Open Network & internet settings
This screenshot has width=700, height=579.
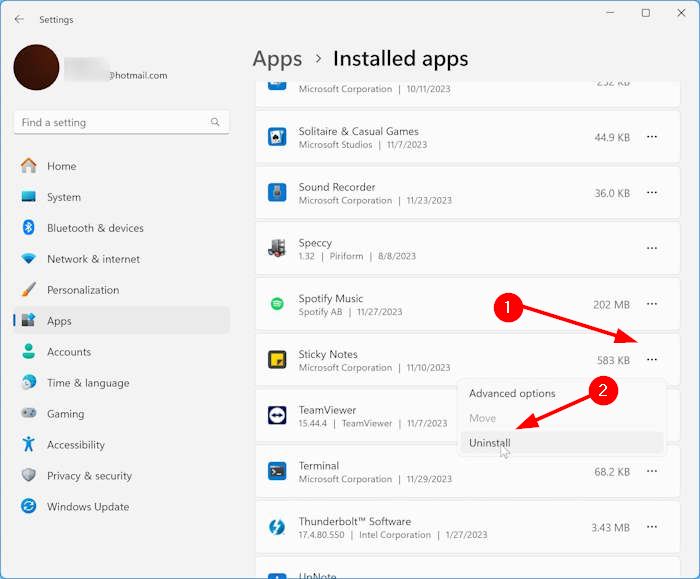(x=121, y=259)
